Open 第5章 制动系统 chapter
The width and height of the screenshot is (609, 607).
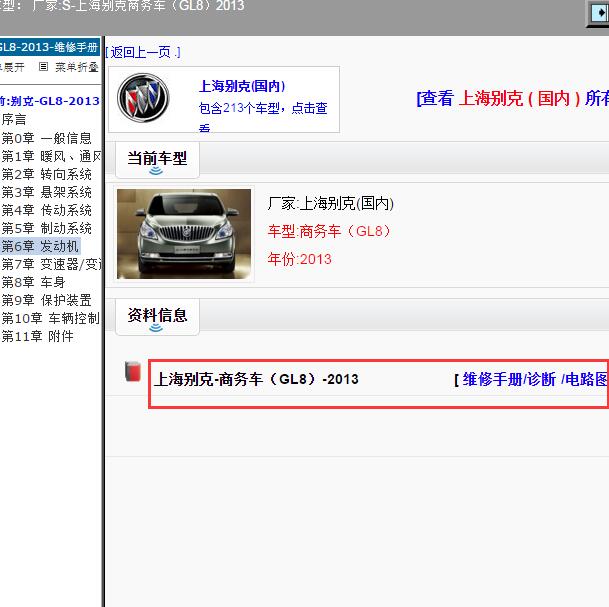point(46,228)
